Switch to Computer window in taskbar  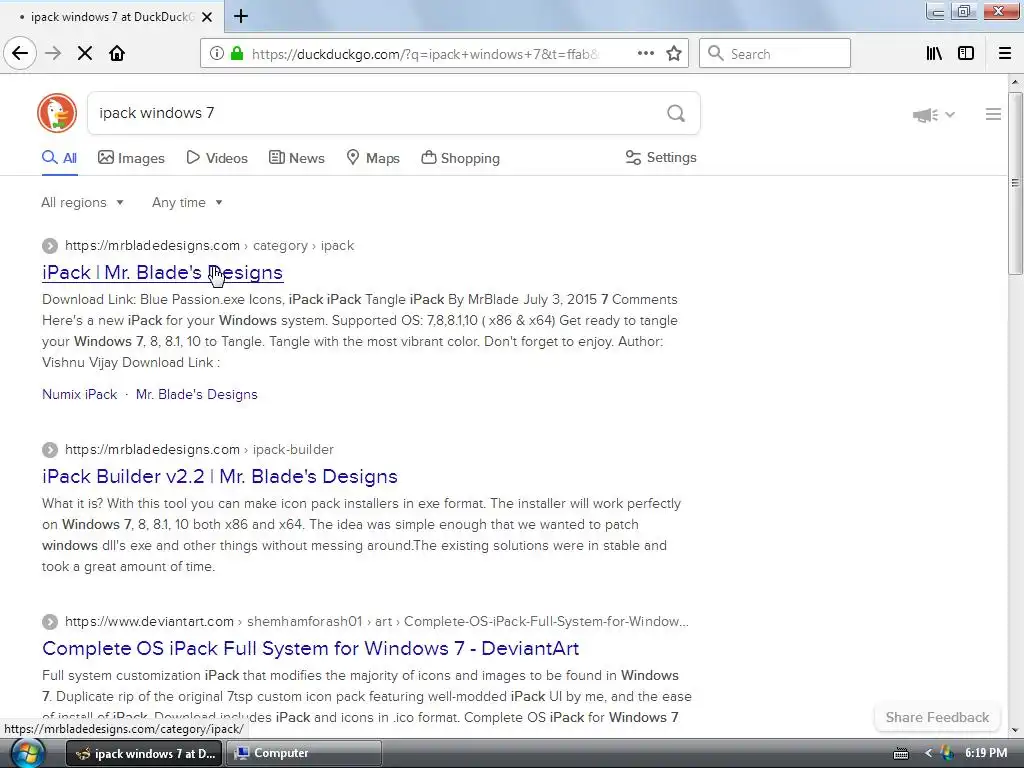pyautogui.click(x=304, y=753)
